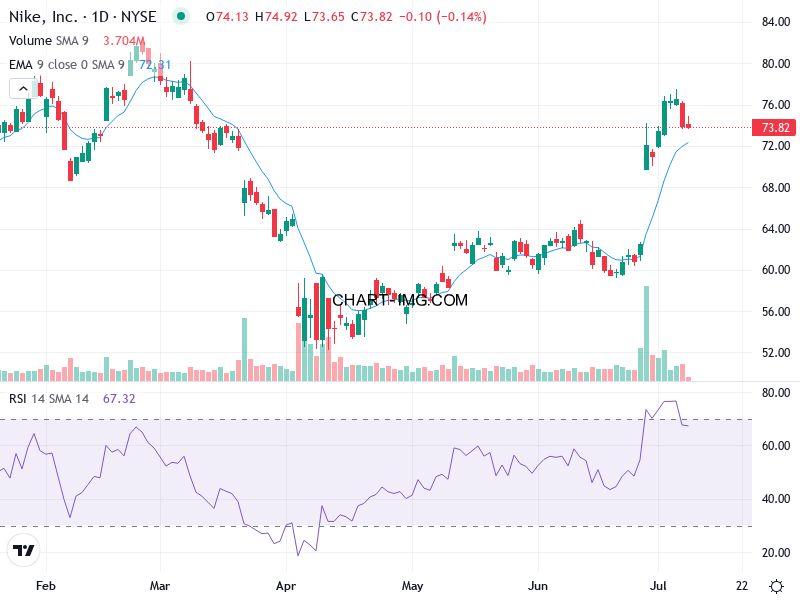The image size is (800, 600).
Task: Click the close price C73.82 value
Action: click(x=372, y=17)
